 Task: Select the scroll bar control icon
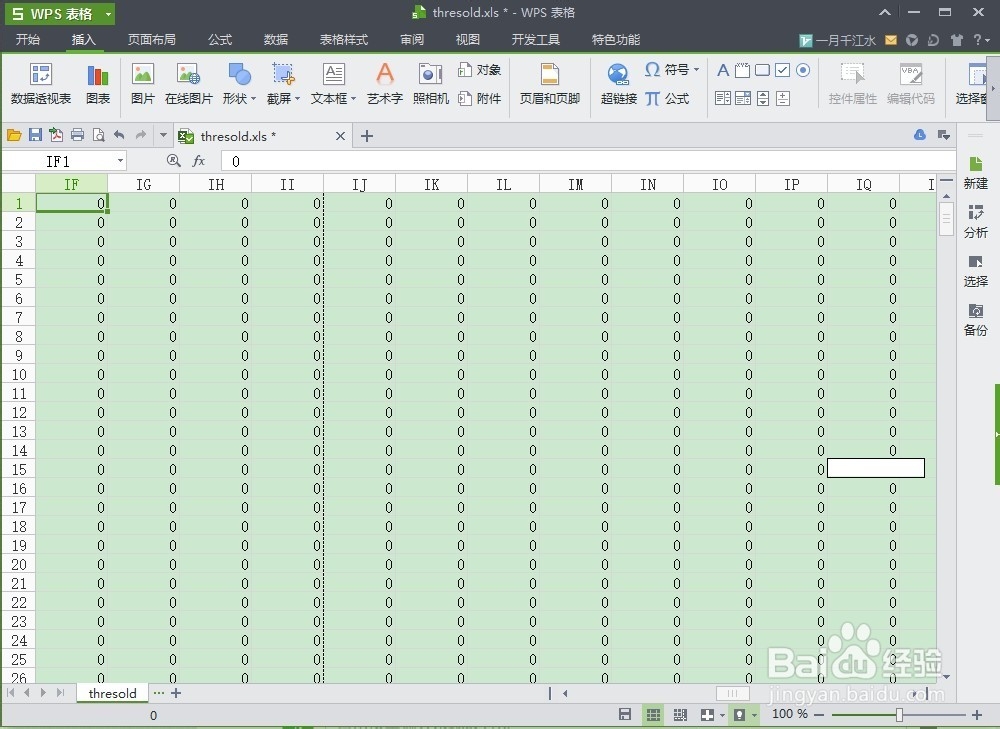(763, 98)
